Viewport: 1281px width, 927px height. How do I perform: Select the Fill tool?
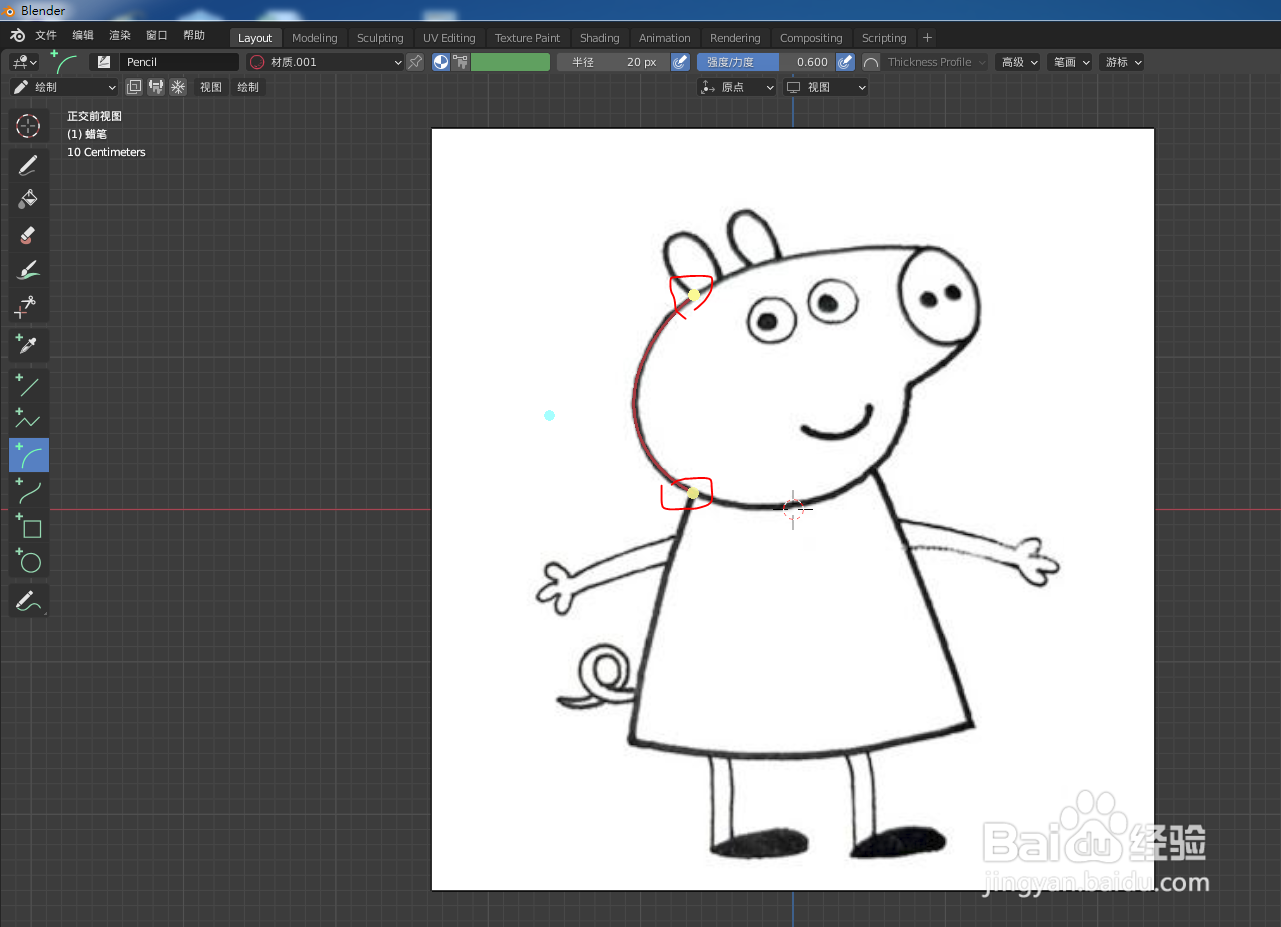[x=28, y=198]
